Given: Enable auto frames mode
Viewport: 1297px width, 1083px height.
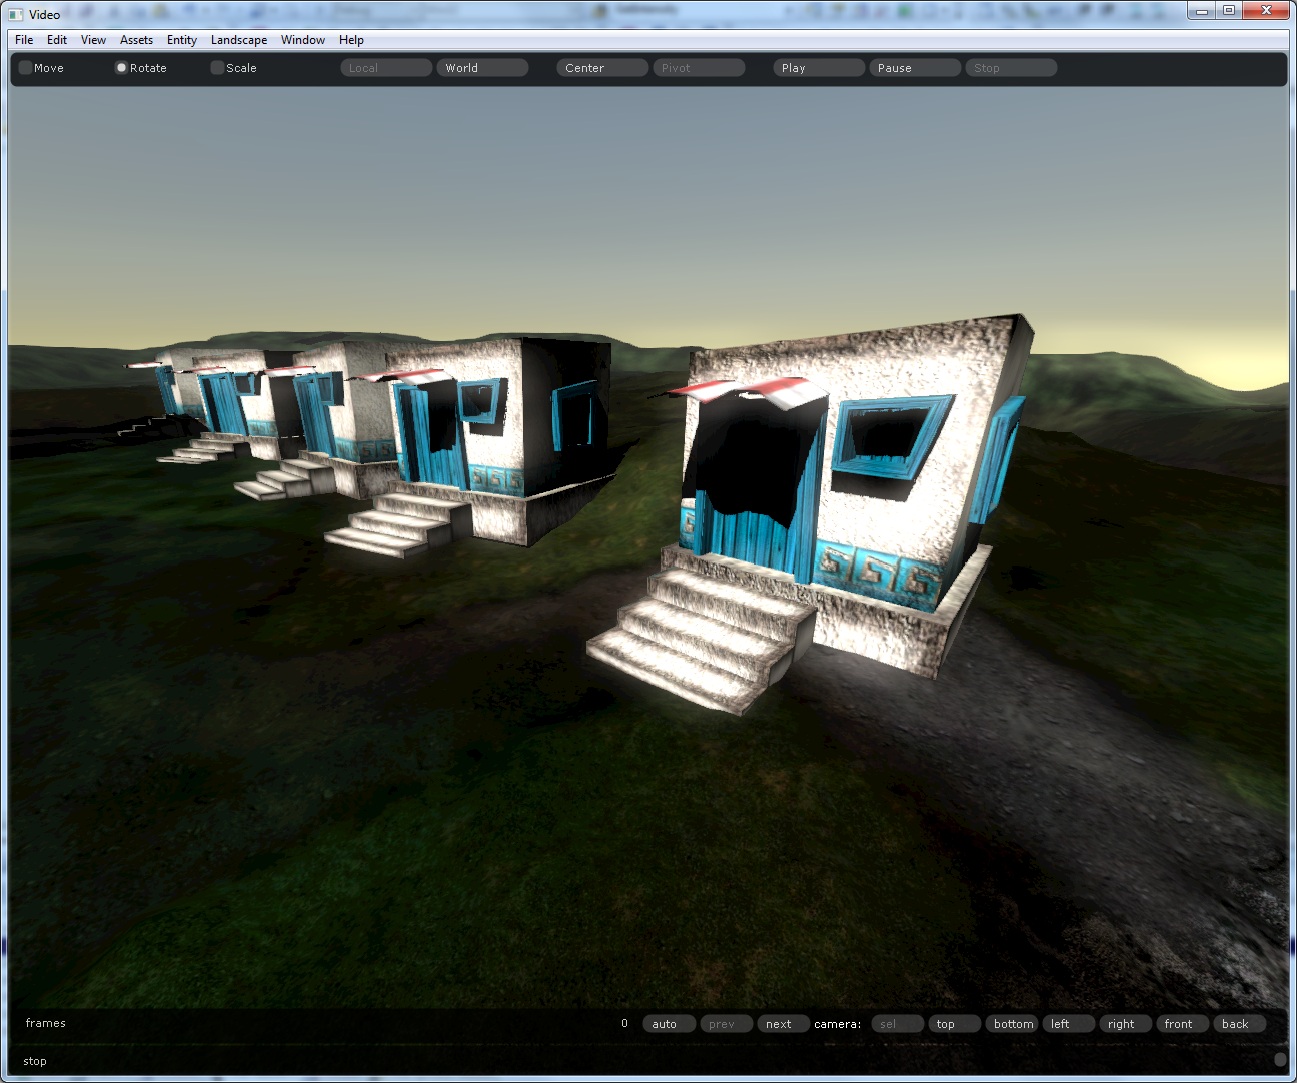Looking at the screenshot, I should pos(669,1024).
